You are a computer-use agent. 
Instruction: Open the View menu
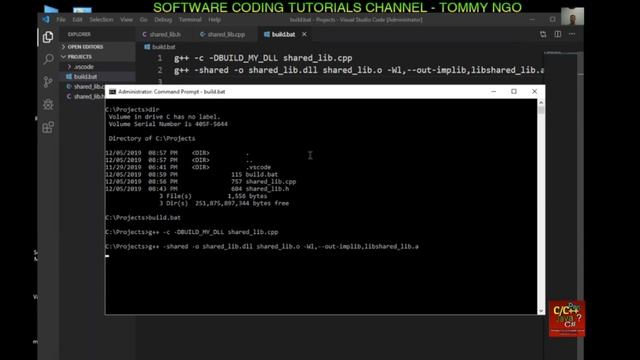click(x=126, y=20)
